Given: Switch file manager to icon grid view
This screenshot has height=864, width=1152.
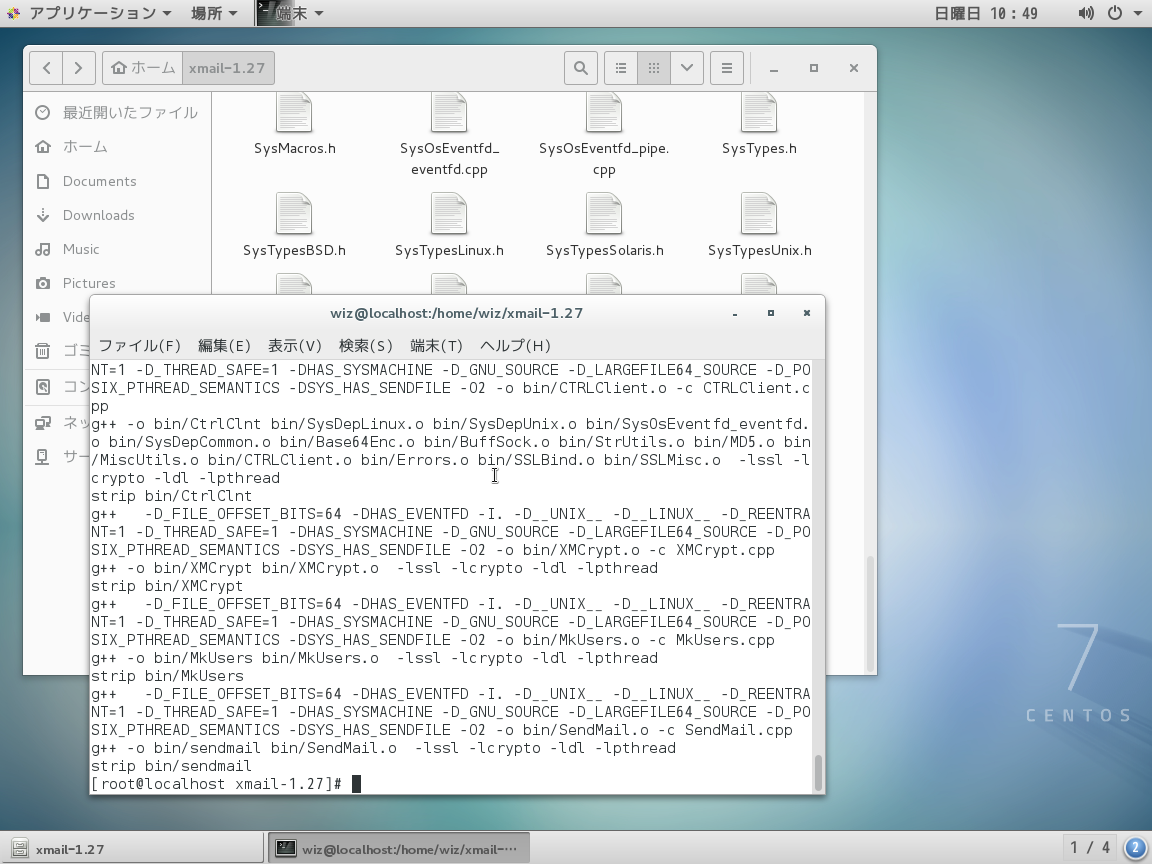Looking at the screenshot, I should point(653,68).
